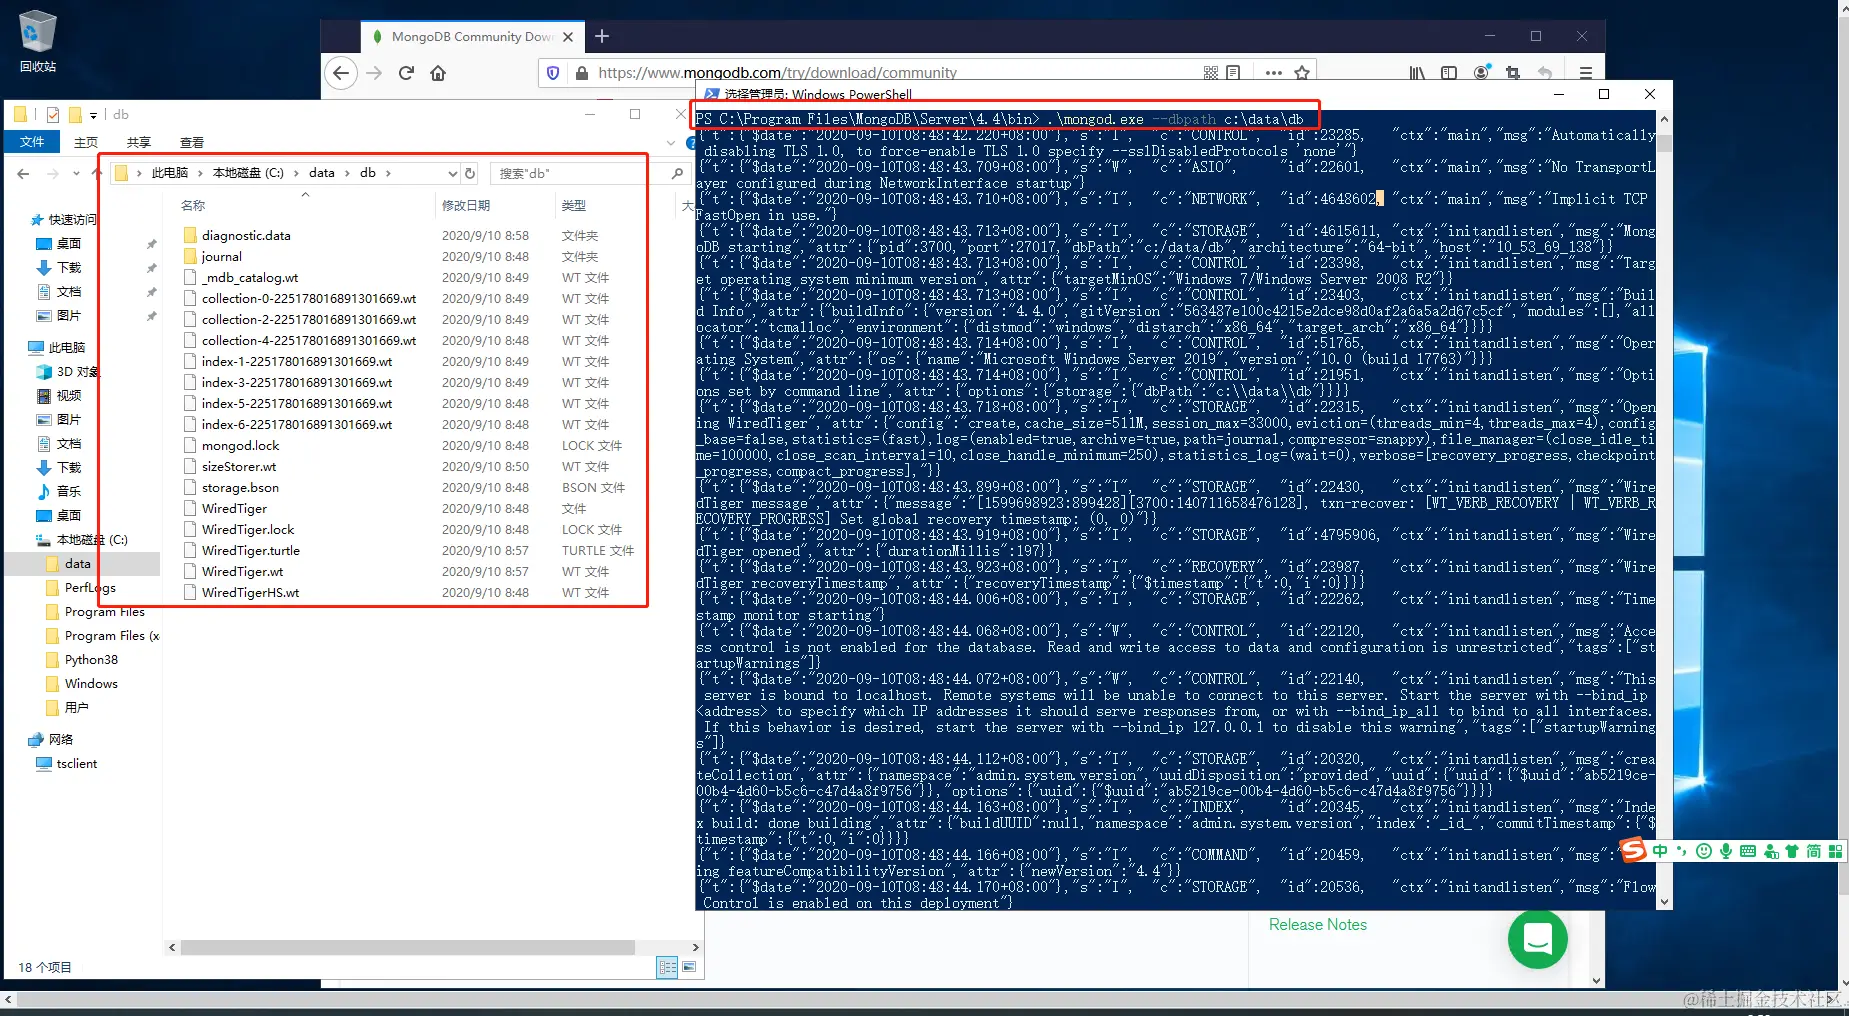Image resolution: width=1849 pixels, height=1016 pixels.
Task: Open Firefox library
Action: [1417, 73]
